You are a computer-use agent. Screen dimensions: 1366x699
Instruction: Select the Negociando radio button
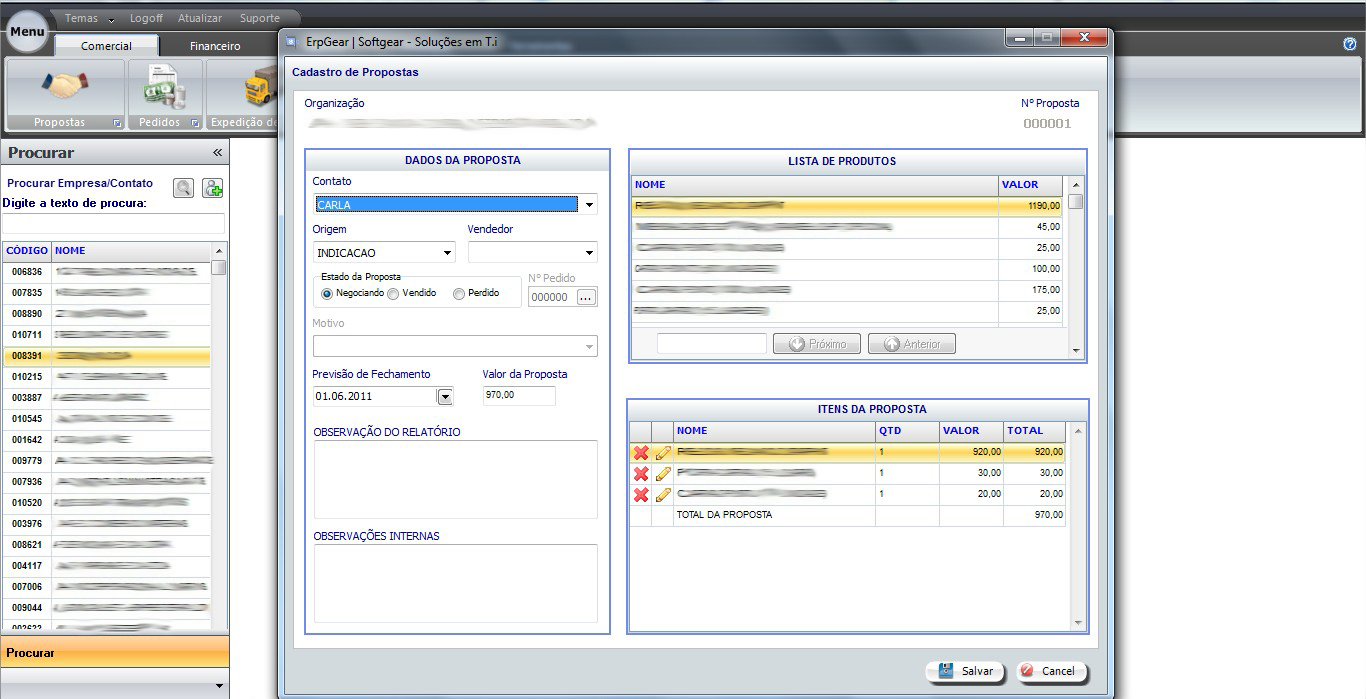pyautogui.click(x=327, y=294)
